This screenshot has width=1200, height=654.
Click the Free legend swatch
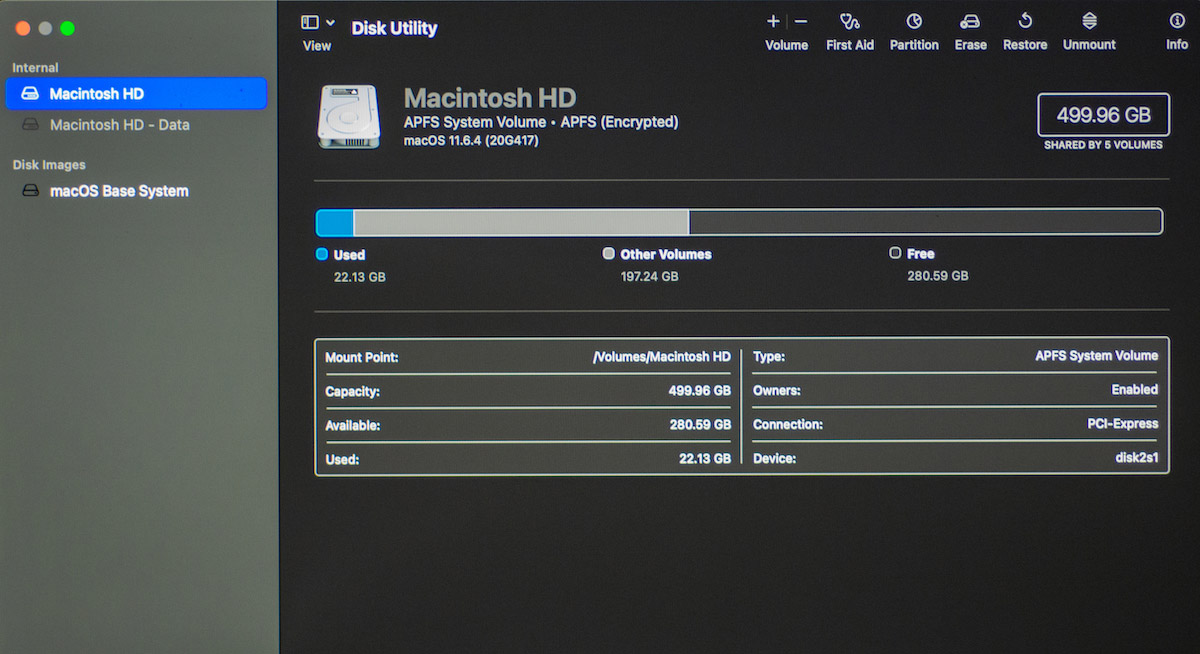tap(895, 254)
